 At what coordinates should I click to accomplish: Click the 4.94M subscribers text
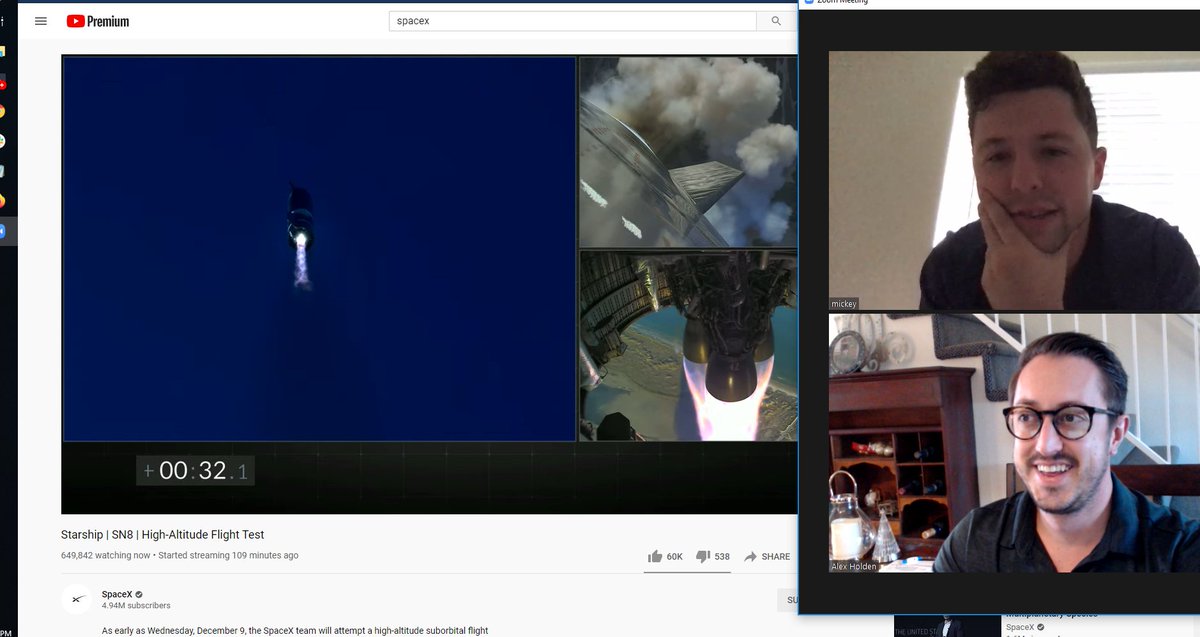136,606
